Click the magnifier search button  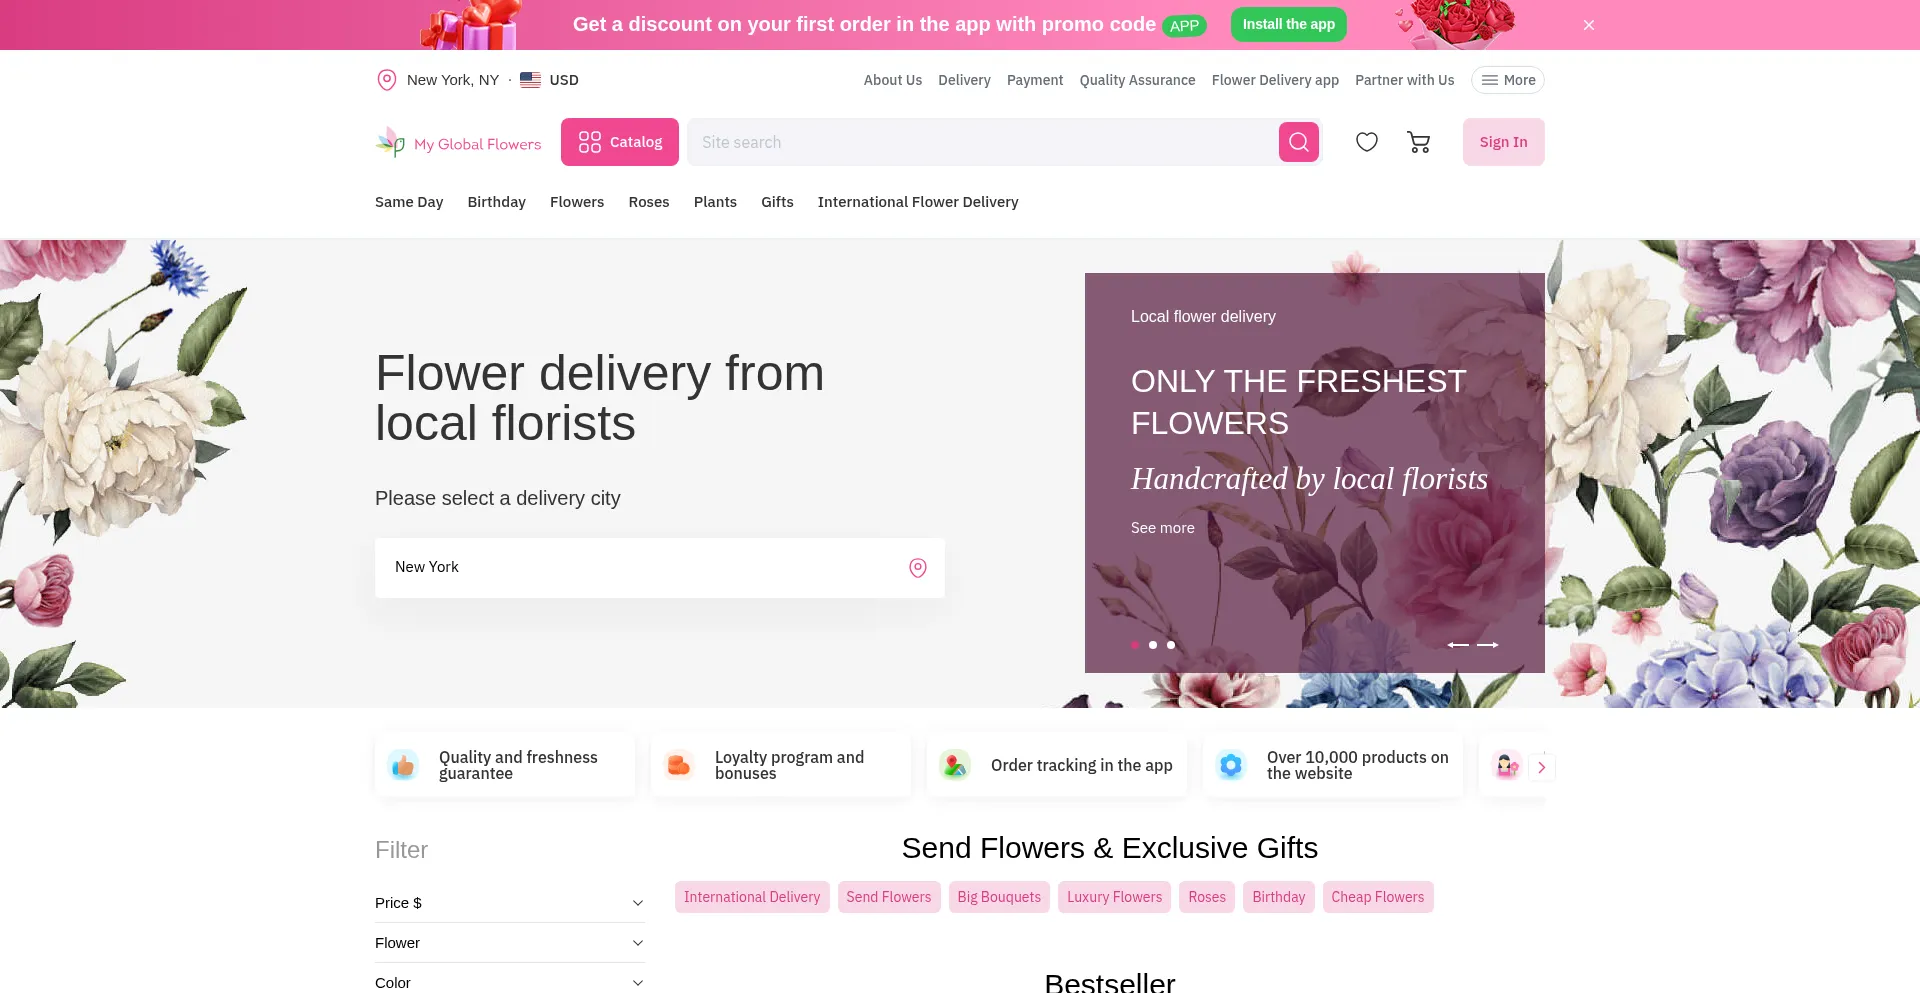pos(1298,142)
